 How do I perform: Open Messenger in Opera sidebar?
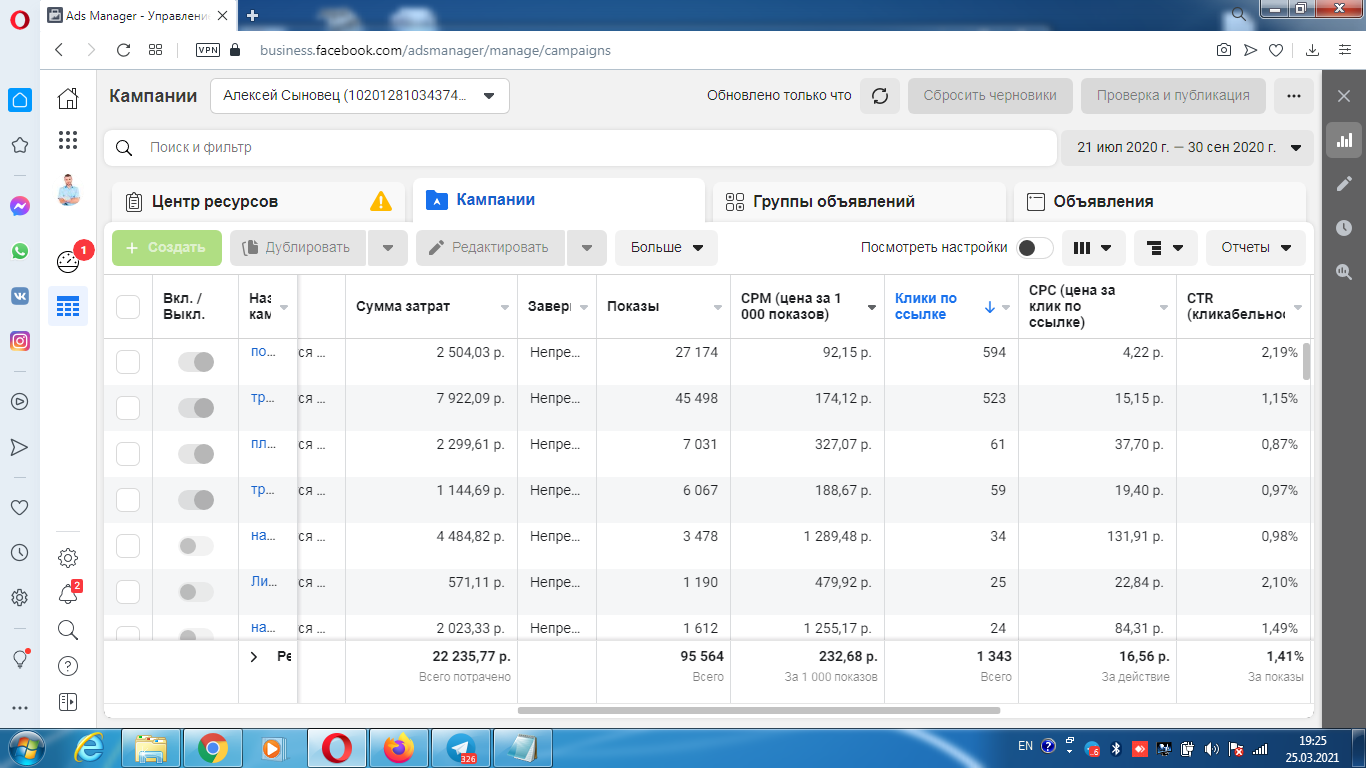pyautogui.click(x=19, y=206)
